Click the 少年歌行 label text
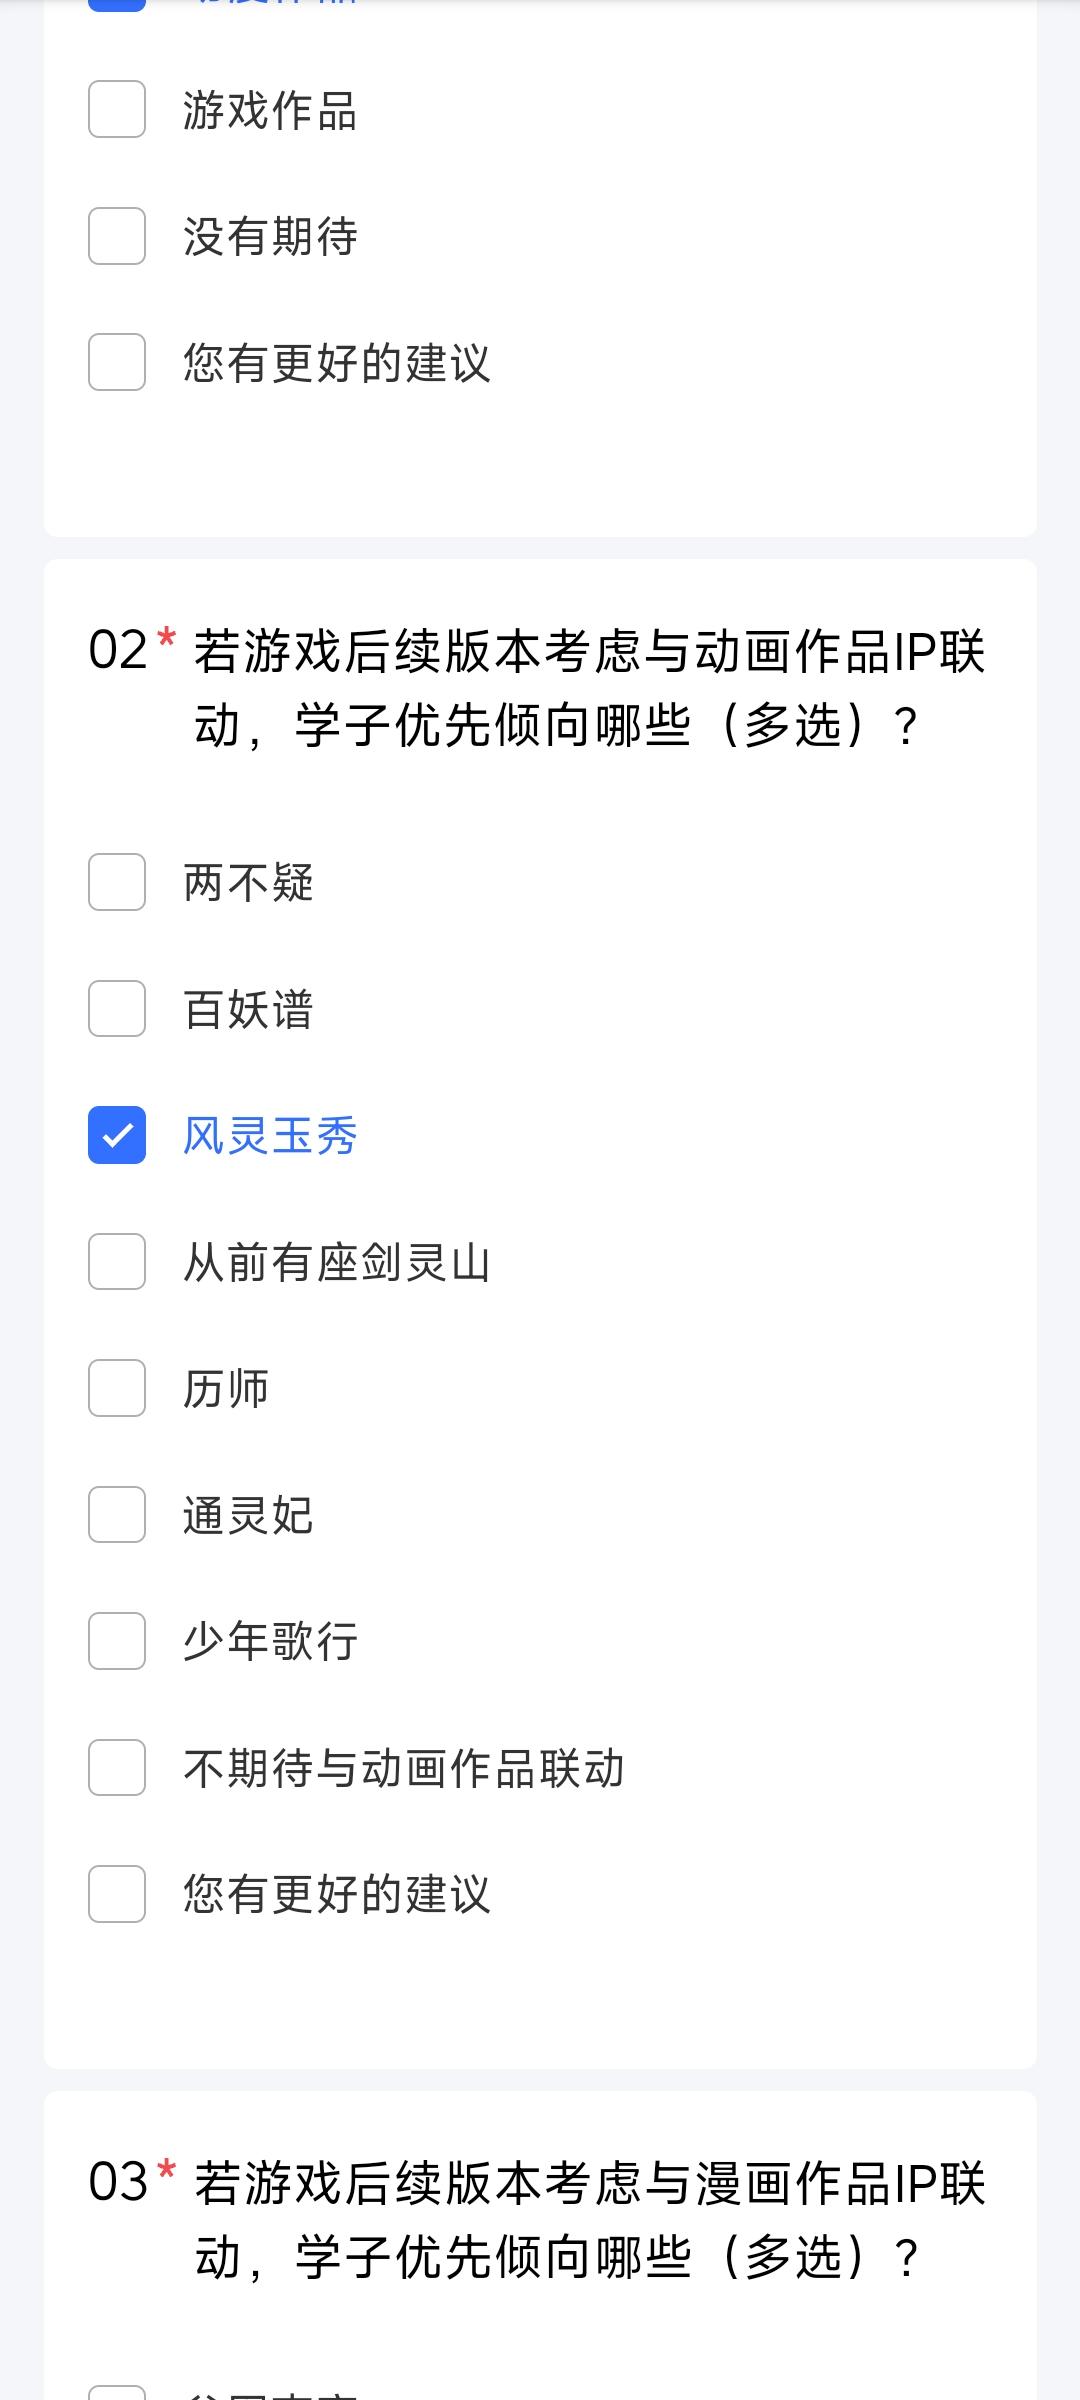This screenshot has width=1080, height=2400. point(270,1642)
